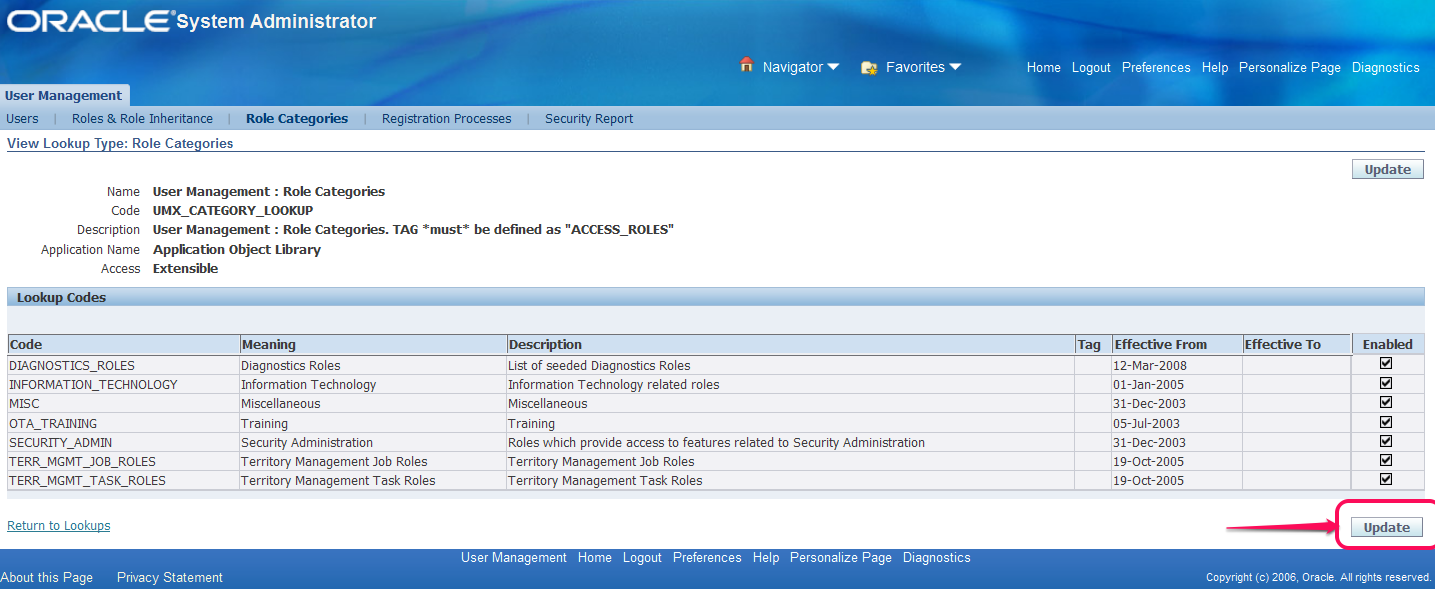Toggle Enabled checkbox for INFORMATION_TECHNOLOGY
The width and height of the screenshot is (1435, 601).
coord(1386,383)
